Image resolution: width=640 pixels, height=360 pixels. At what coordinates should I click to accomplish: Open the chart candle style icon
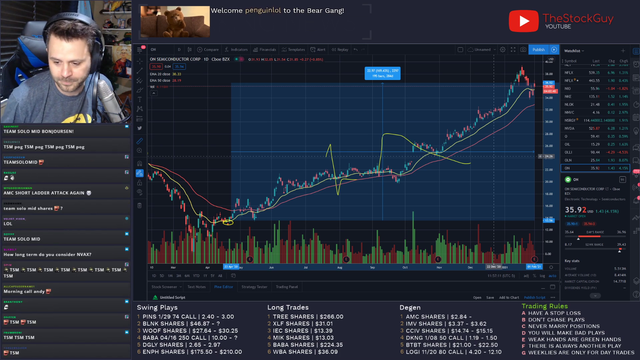coord(189,50)
